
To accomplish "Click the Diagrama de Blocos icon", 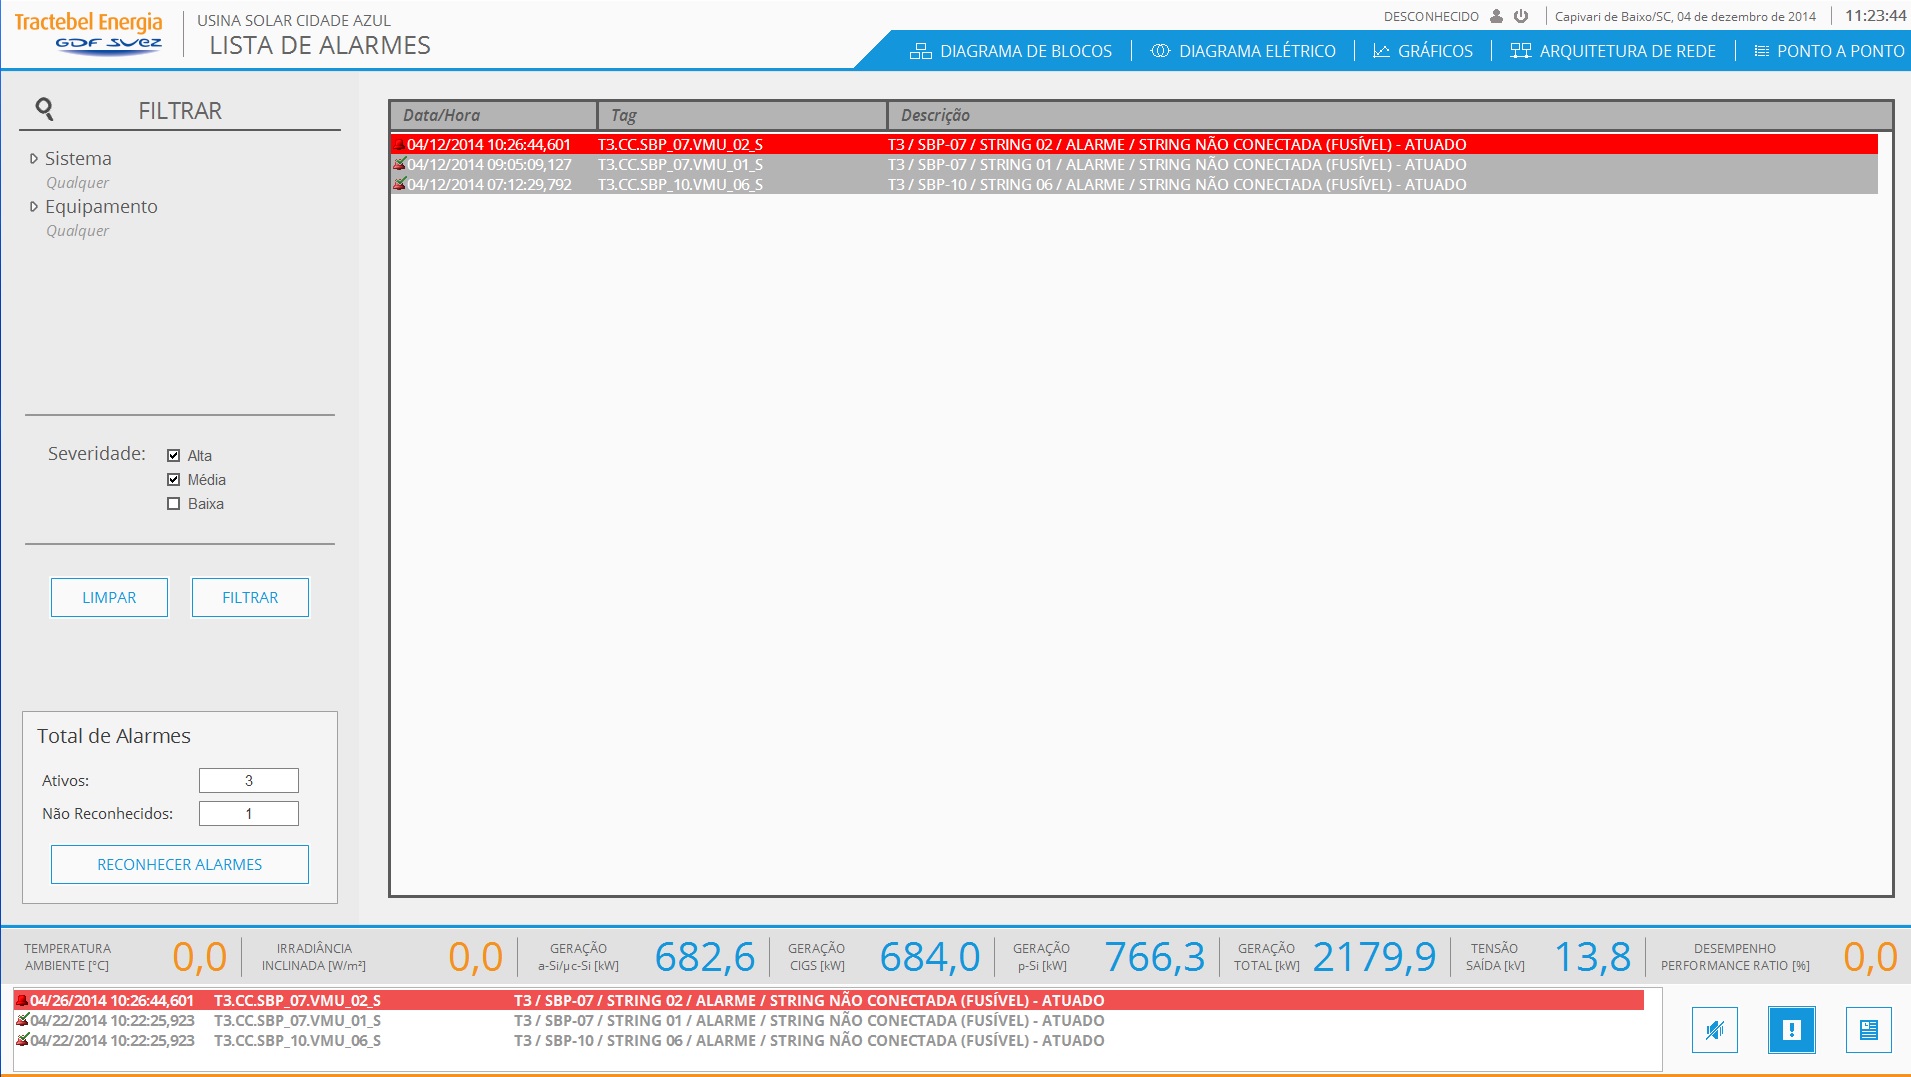I will [x=920, y=51].
